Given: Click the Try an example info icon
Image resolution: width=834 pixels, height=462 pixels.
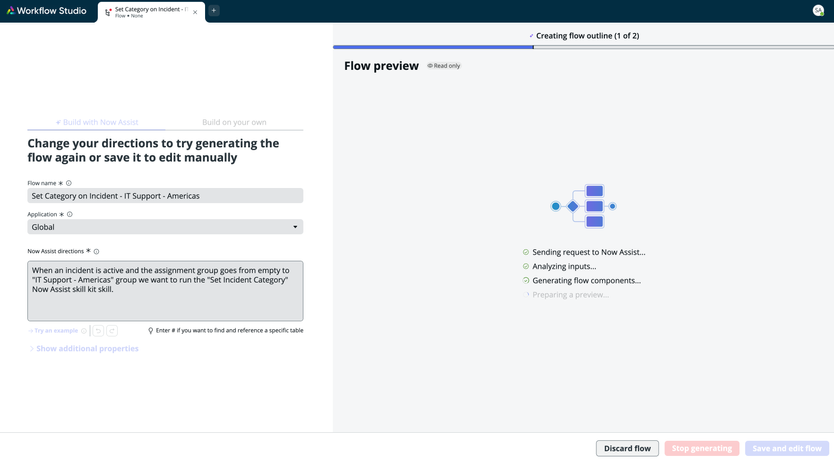Looking at the screenshot, I should click(x=84, y=331).
